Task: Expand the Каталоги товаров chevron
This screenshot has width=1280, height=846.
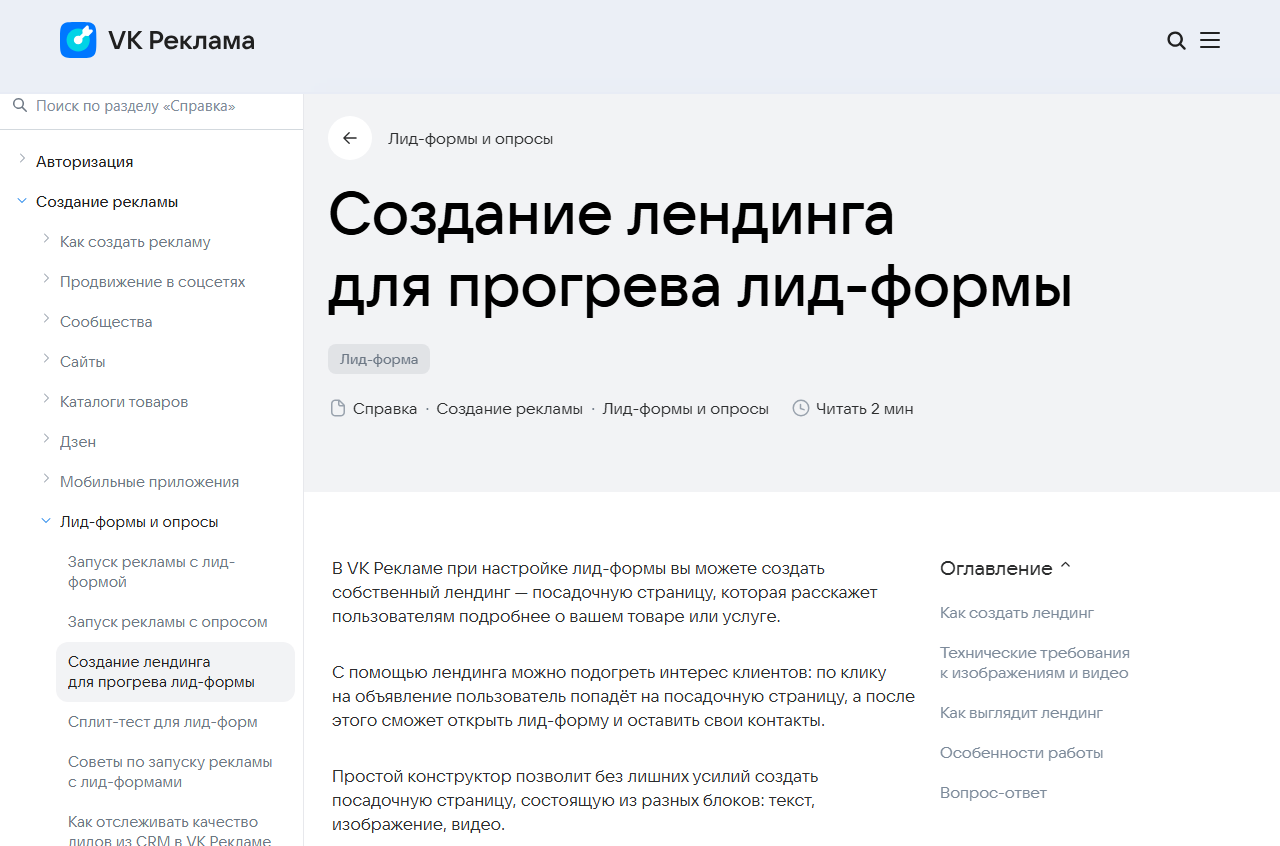Action: tap(46, 398)
